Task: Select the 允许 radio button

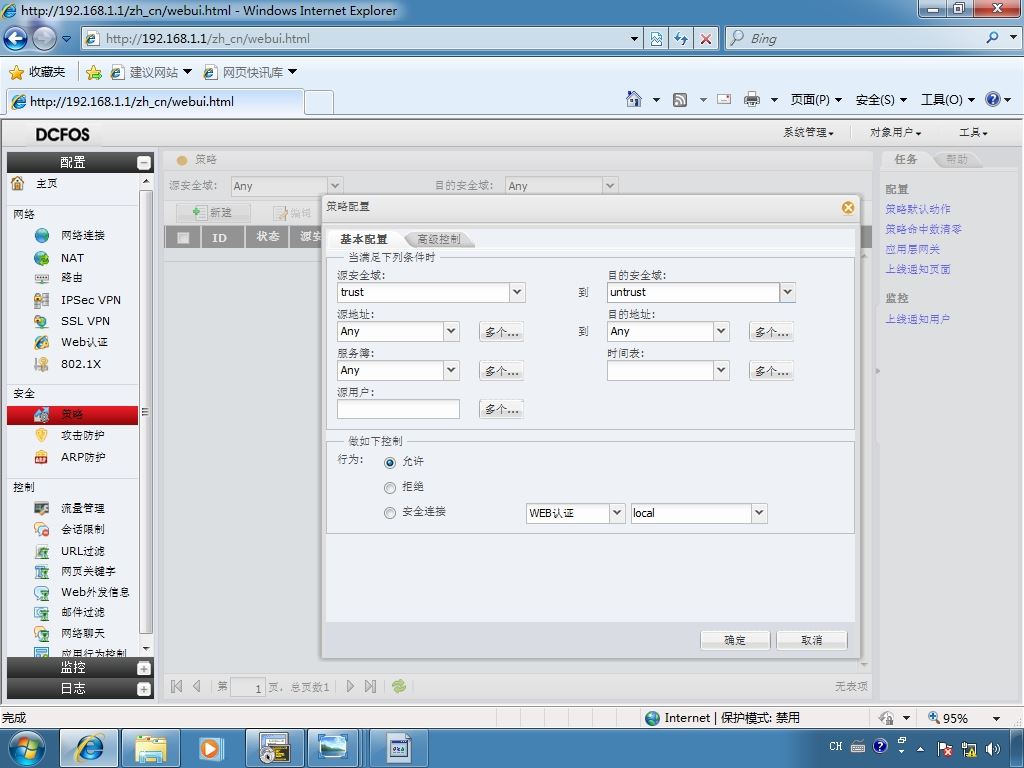Action: [390, 462]
